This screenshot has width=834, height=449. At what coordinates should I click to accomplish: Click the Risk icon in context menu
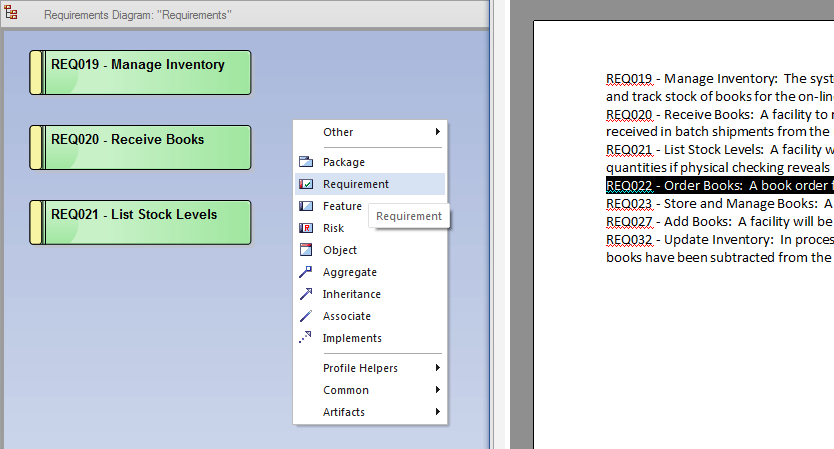click(x=307, y=228)
